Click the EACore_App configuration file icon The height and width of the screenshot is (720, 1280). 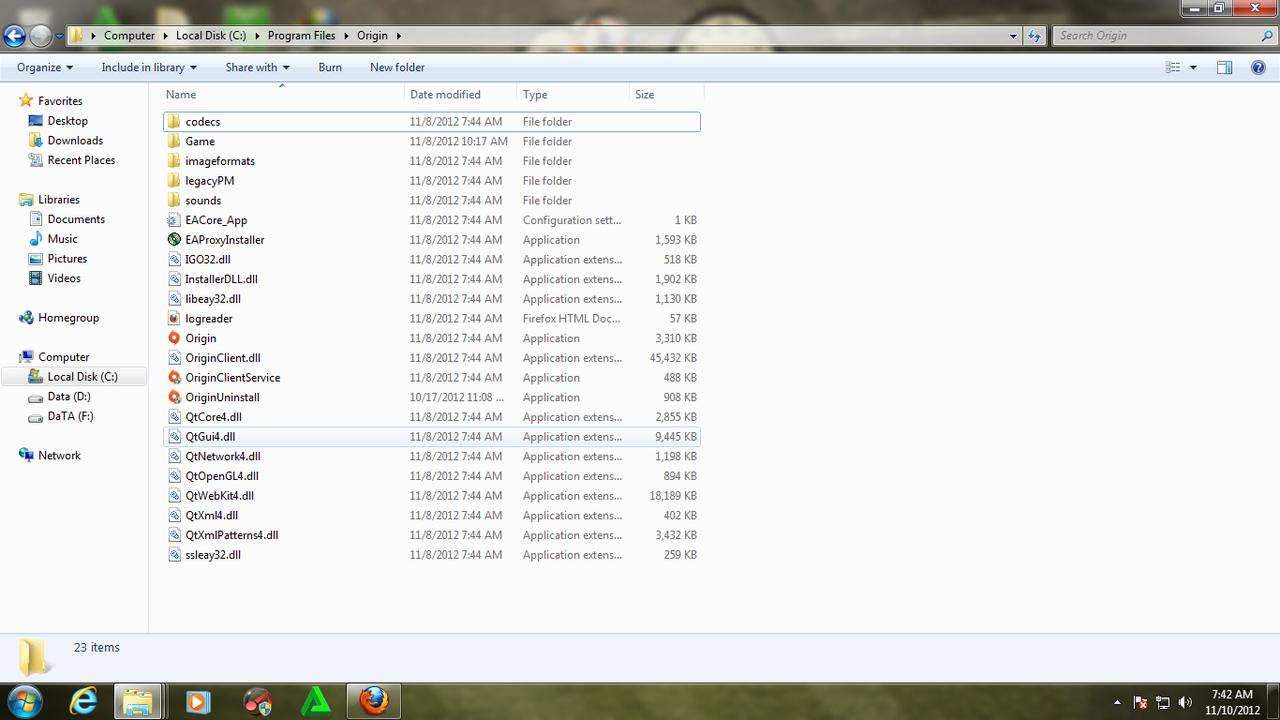(174, 220)
